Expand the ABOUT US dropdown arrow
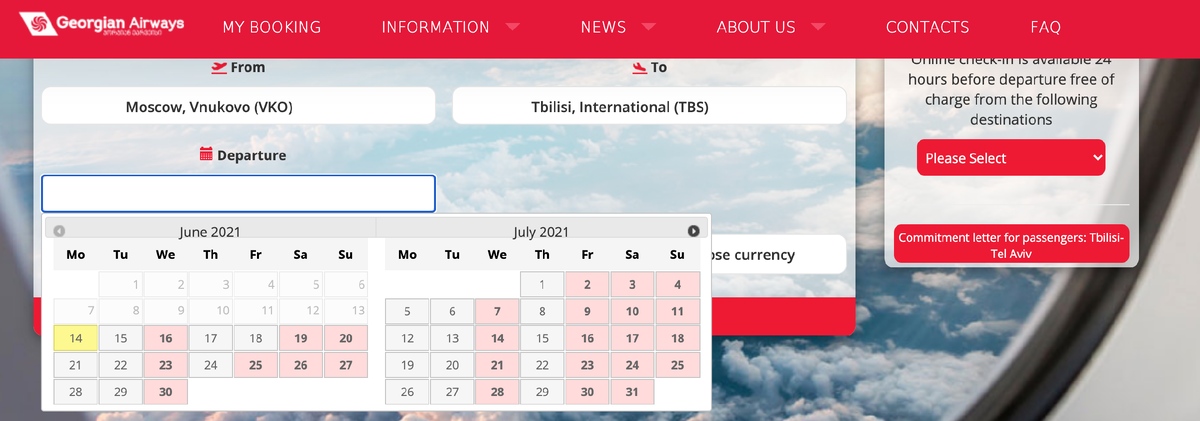Viewport: 1200px width, 421px height. click(818, 27)
